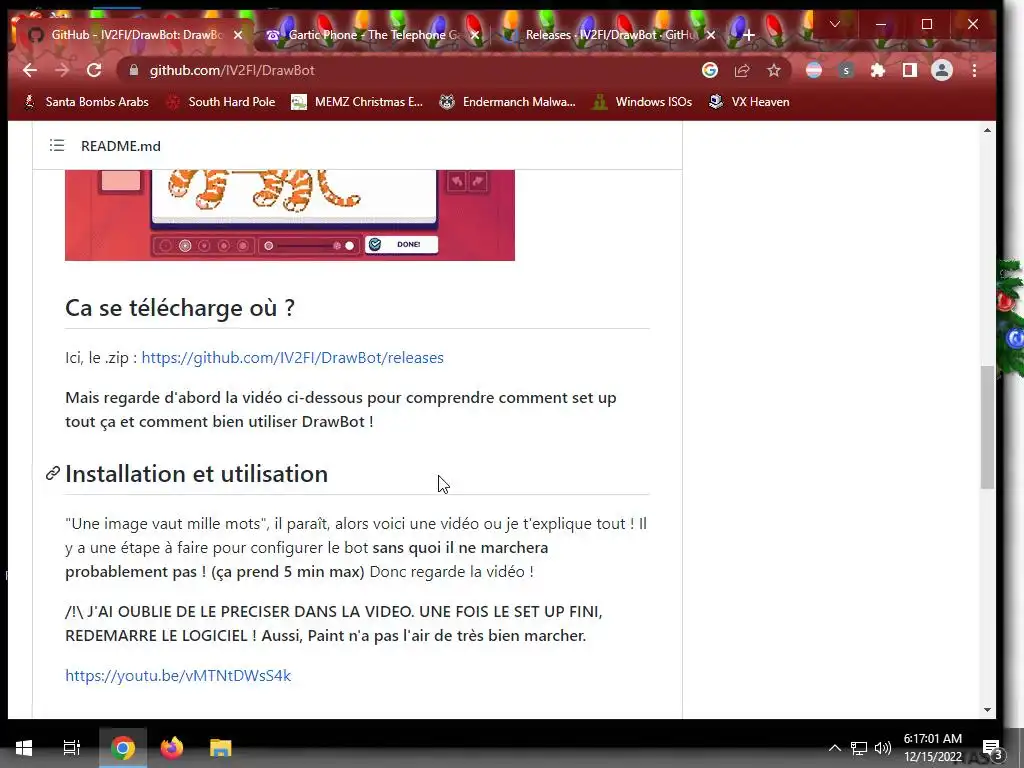Open Windows ISOs bookmark
The image size is (1024, 768).
click(642, 102)
